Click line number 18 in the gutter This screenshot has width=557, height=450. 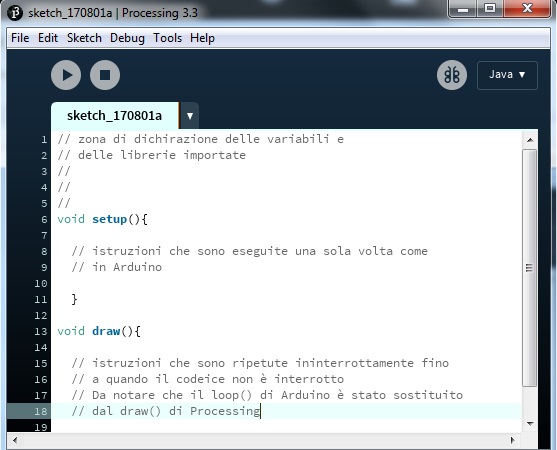40,411
